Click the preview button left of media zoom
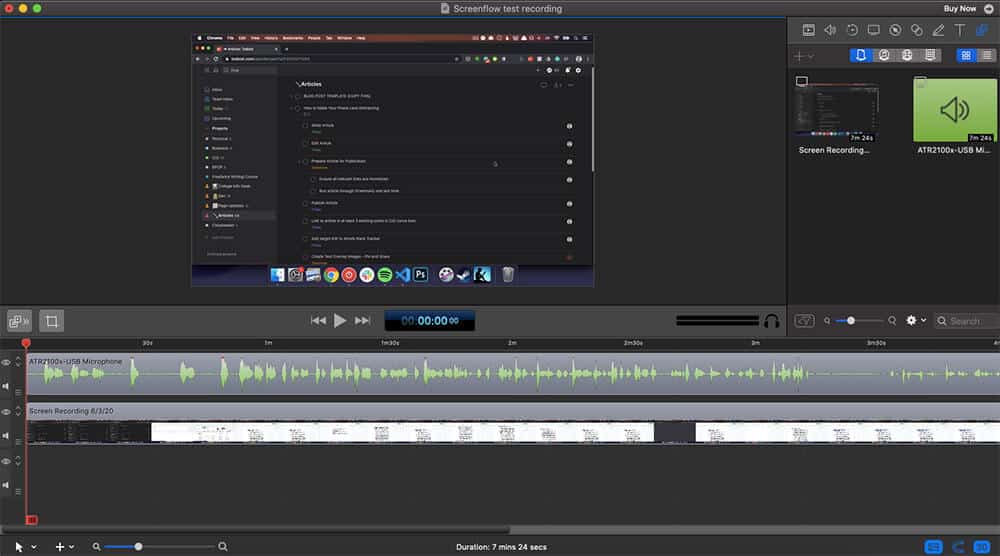Image resolution: width=1000 pixels, height=556 pixels. point(804,321)
